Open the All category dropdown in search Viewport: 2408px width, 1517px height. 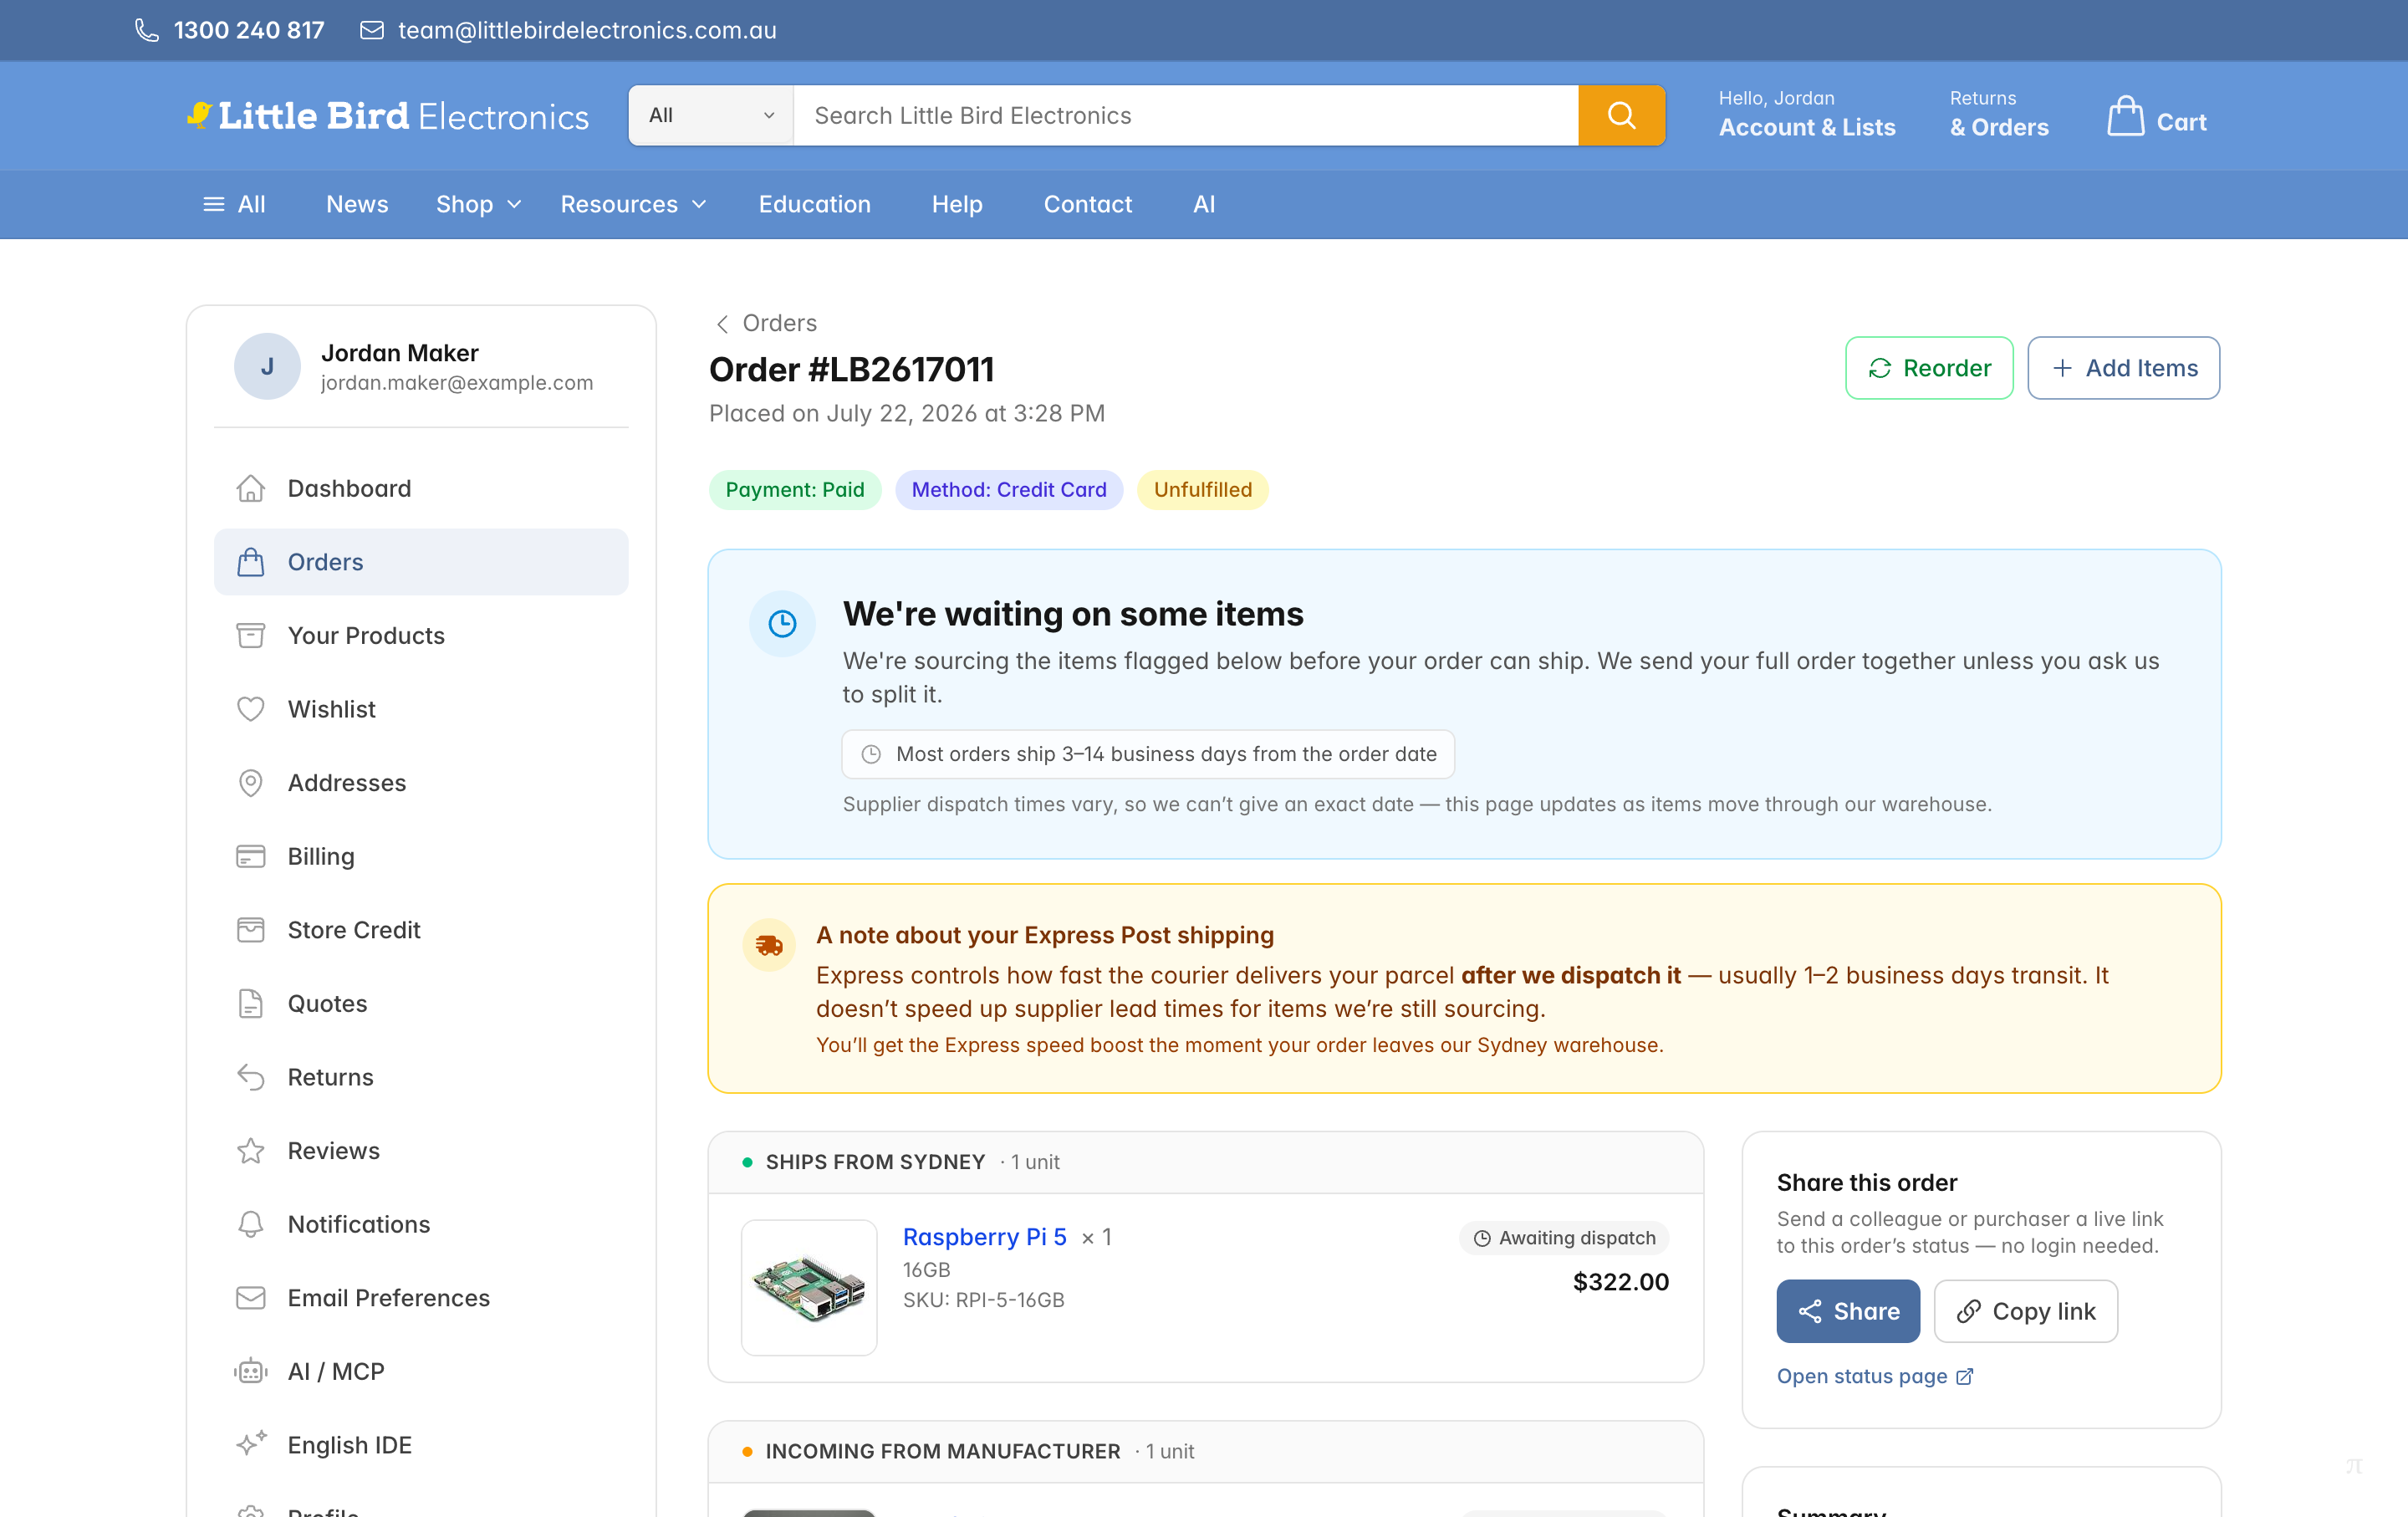pyautogui.click(x=711, y=115)
